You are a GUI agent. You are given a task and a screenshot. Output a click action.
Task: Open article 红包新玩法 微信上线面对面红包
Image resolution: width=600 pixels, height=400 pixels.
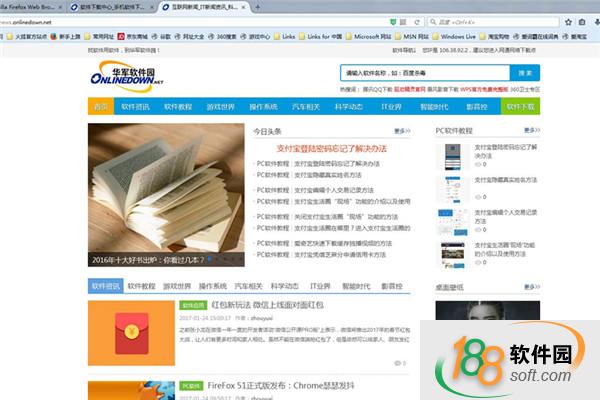[267, 305]
